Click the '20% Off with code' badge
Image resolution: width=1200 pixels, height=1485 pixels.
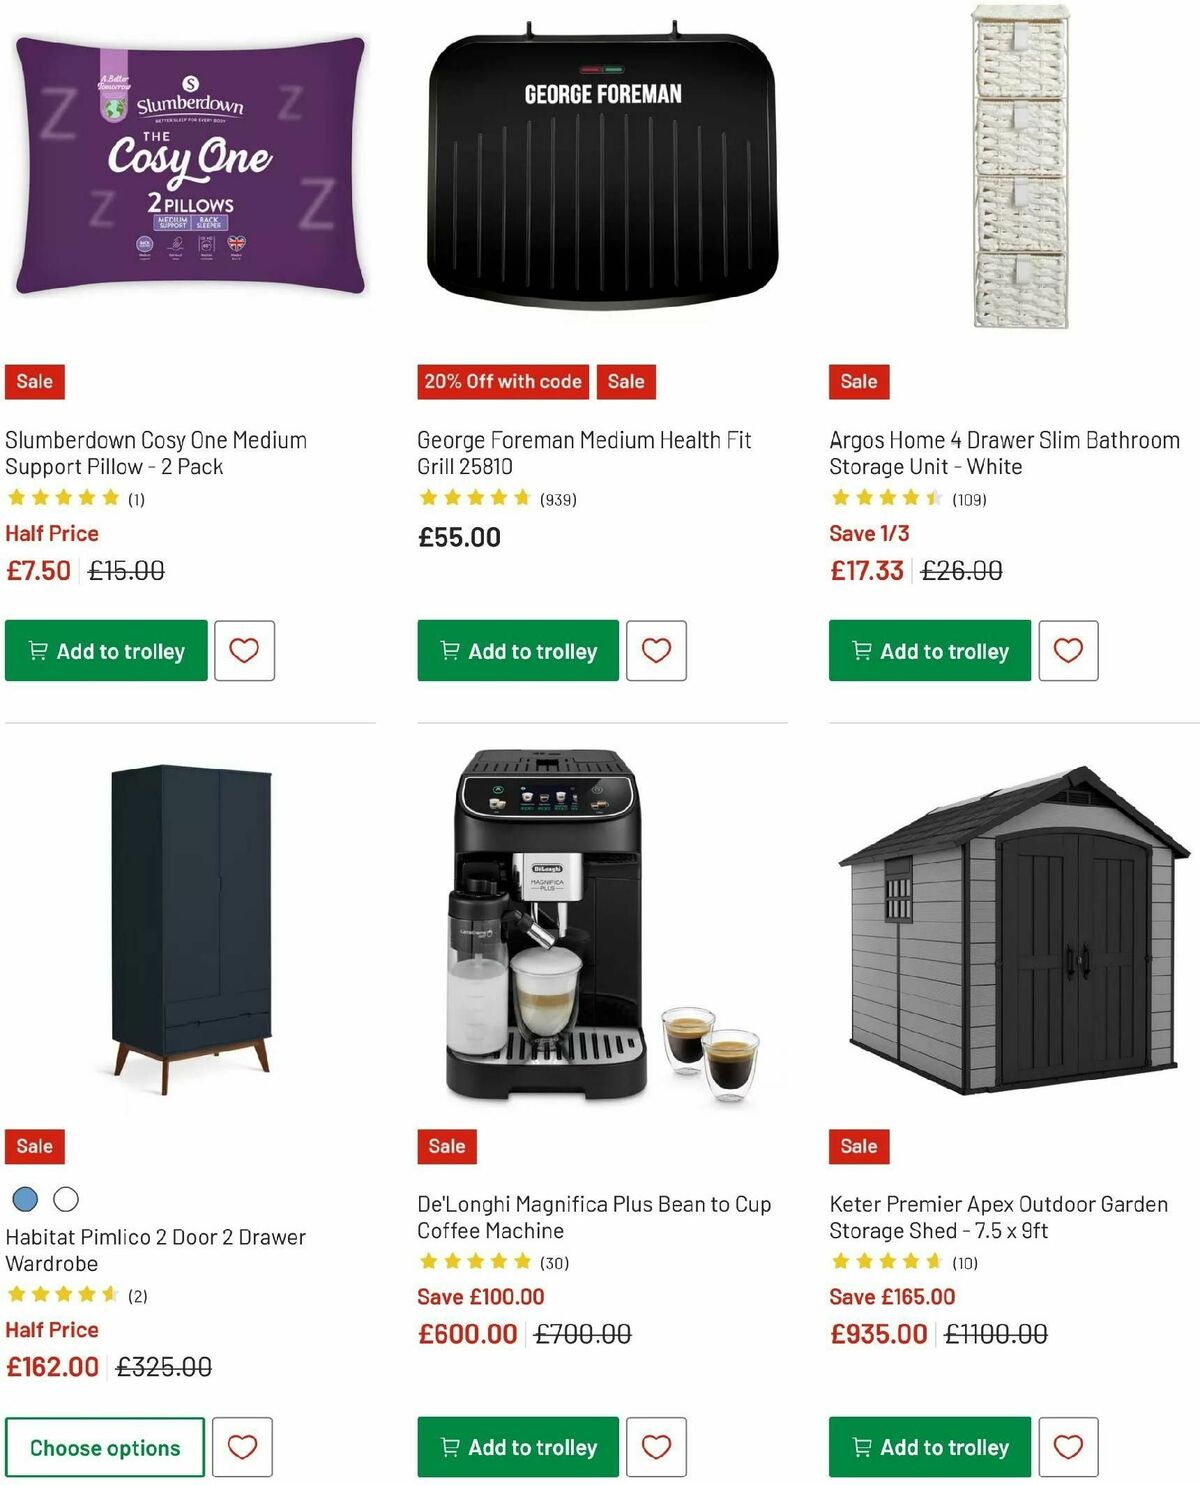(502, 382)
